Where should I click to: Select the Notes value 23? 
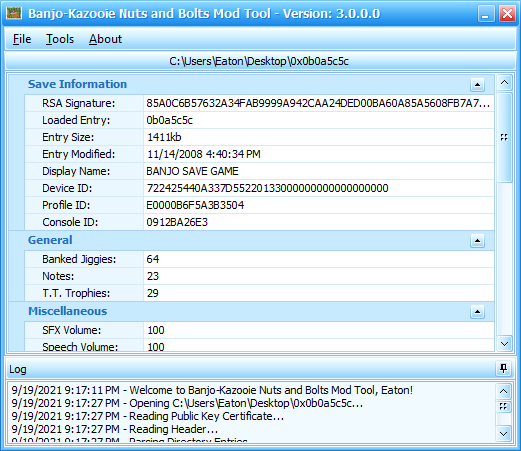[x=319, y=276]
